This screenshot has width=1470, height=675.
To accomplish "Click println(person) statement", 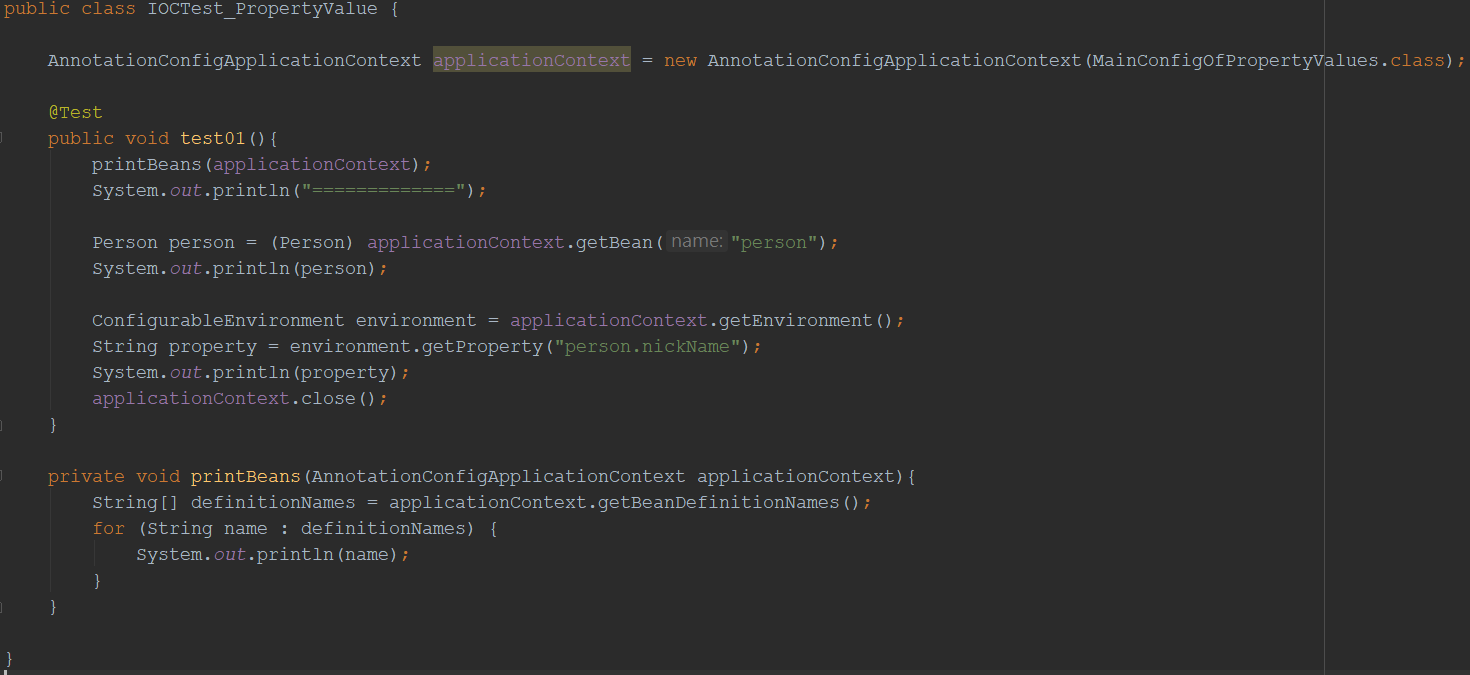I will click(x=239, y=268).
